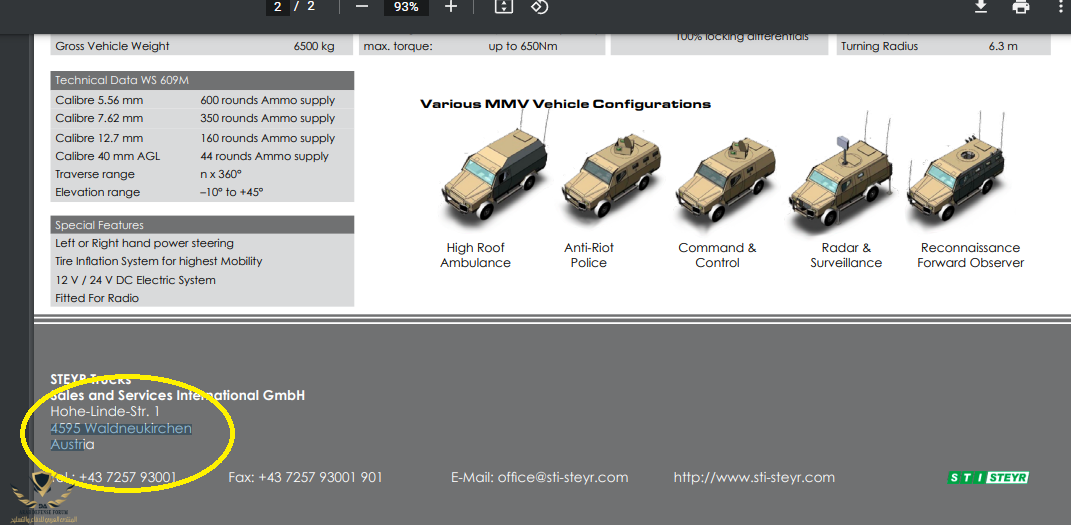1071x525 pixels.
Task: Click the Special Features table header
Action: pos(202,225)
